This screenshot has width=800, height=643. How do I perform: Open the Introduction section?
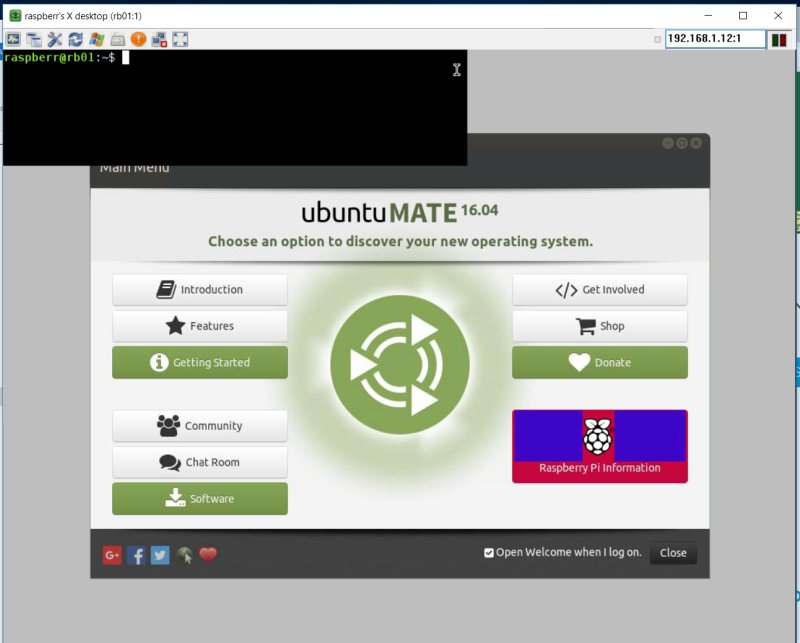click(x=200, y=290)
